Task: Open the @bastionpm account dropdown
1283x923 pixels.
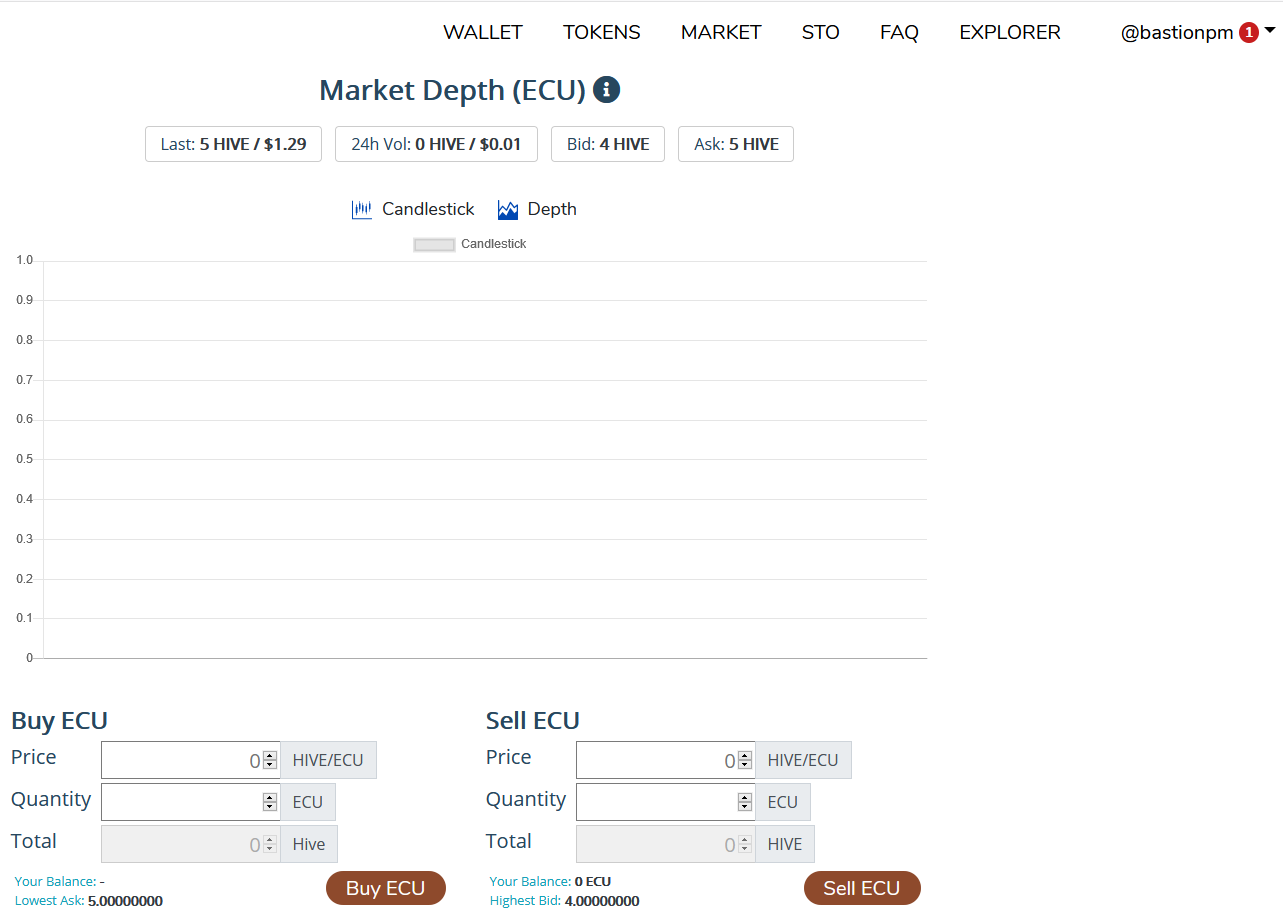Action: pyautogui.click(x=1196, y=33)
